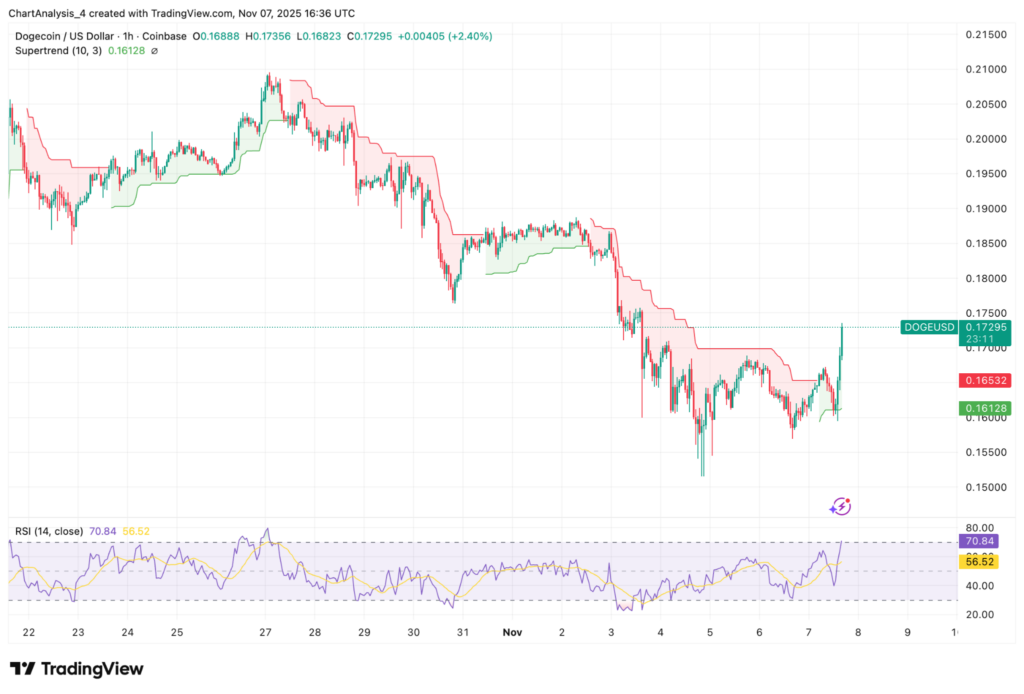Click the DOGEUSD price label tag
This screenshot has height=694, width=1024.
[930, 327]
